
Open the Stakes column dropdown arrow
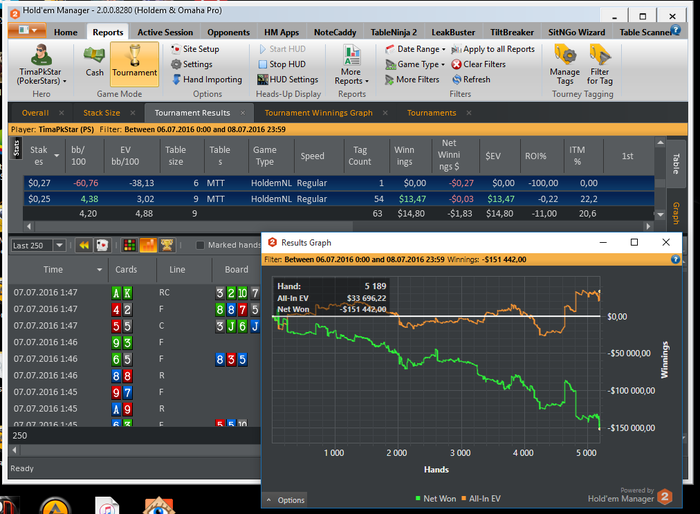tap(57, 156)
